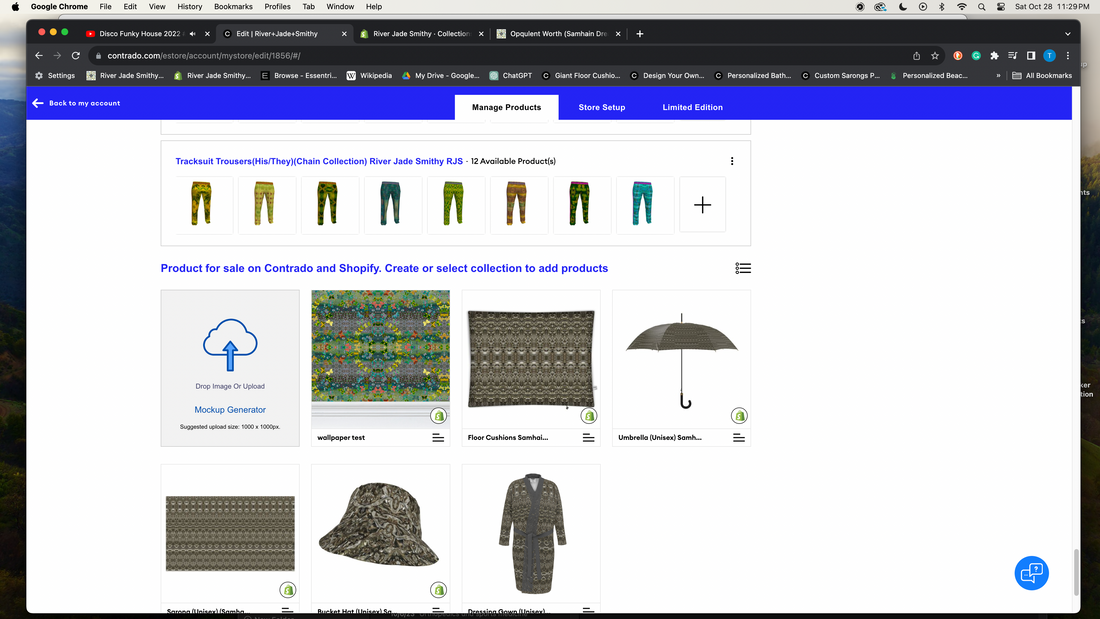Open the Mockup Generator link
1100x619 pixels.
point(230,410)
